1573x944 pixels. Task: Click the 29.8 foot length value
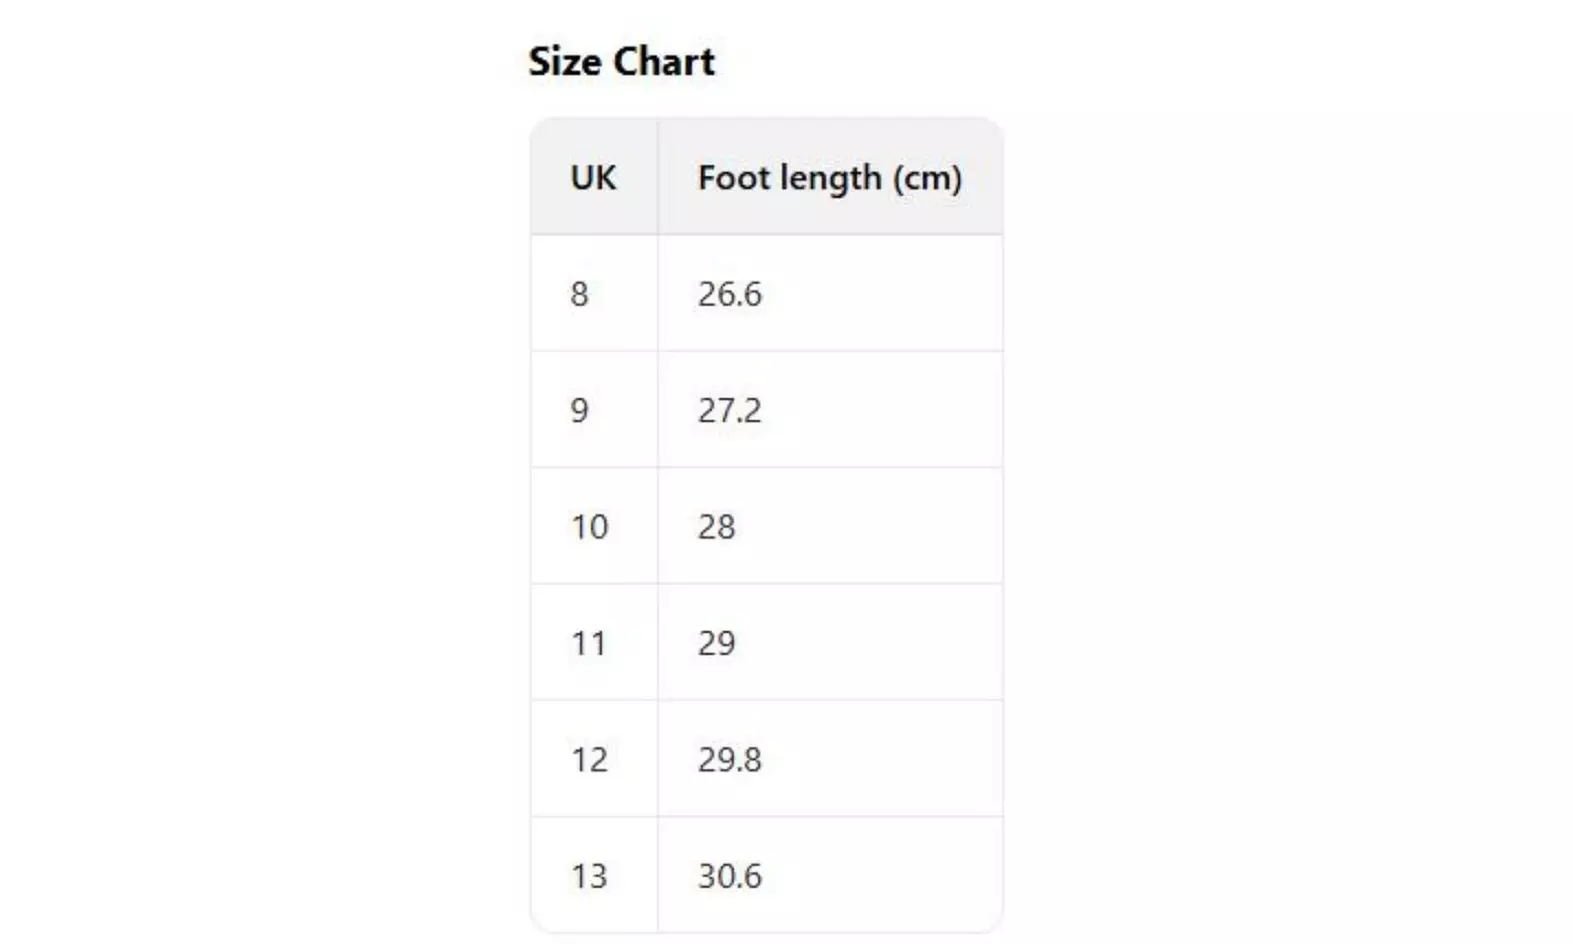click(729, 760)
